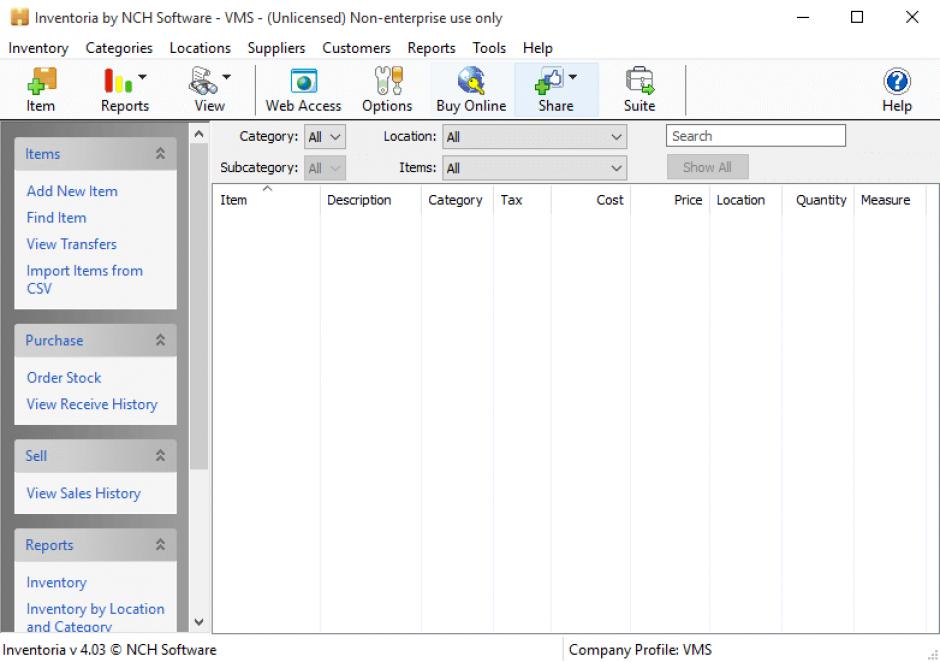Screen dimensions: 940x662
Task: Open the Reports menu in menu bar
Action: (x=432, y=48)
